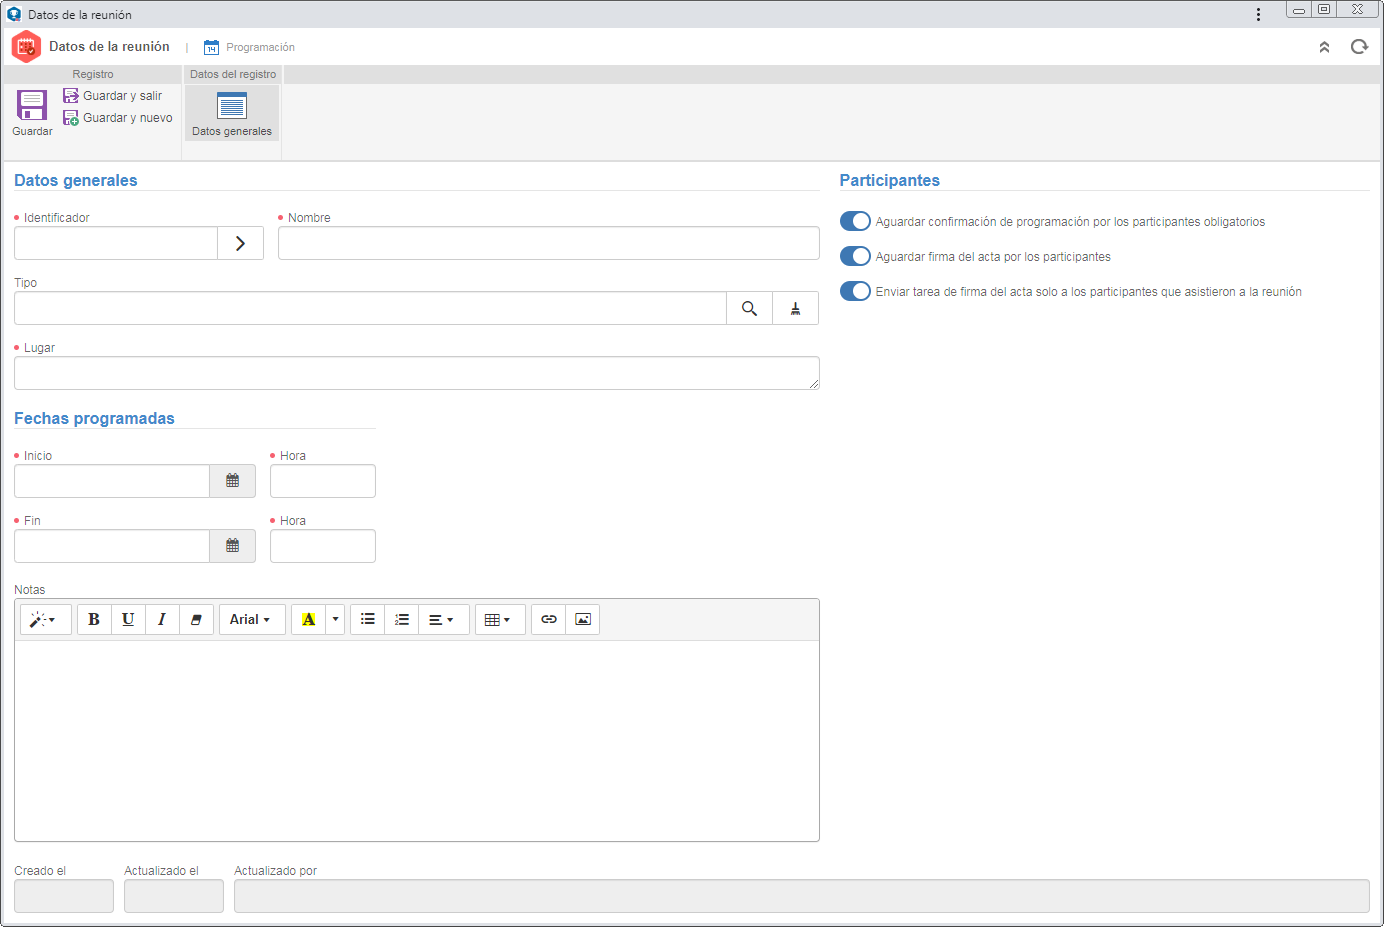Screen dimensions: 1384x927
Task: Insert an unordered bullet list
Action: [368, 620]
